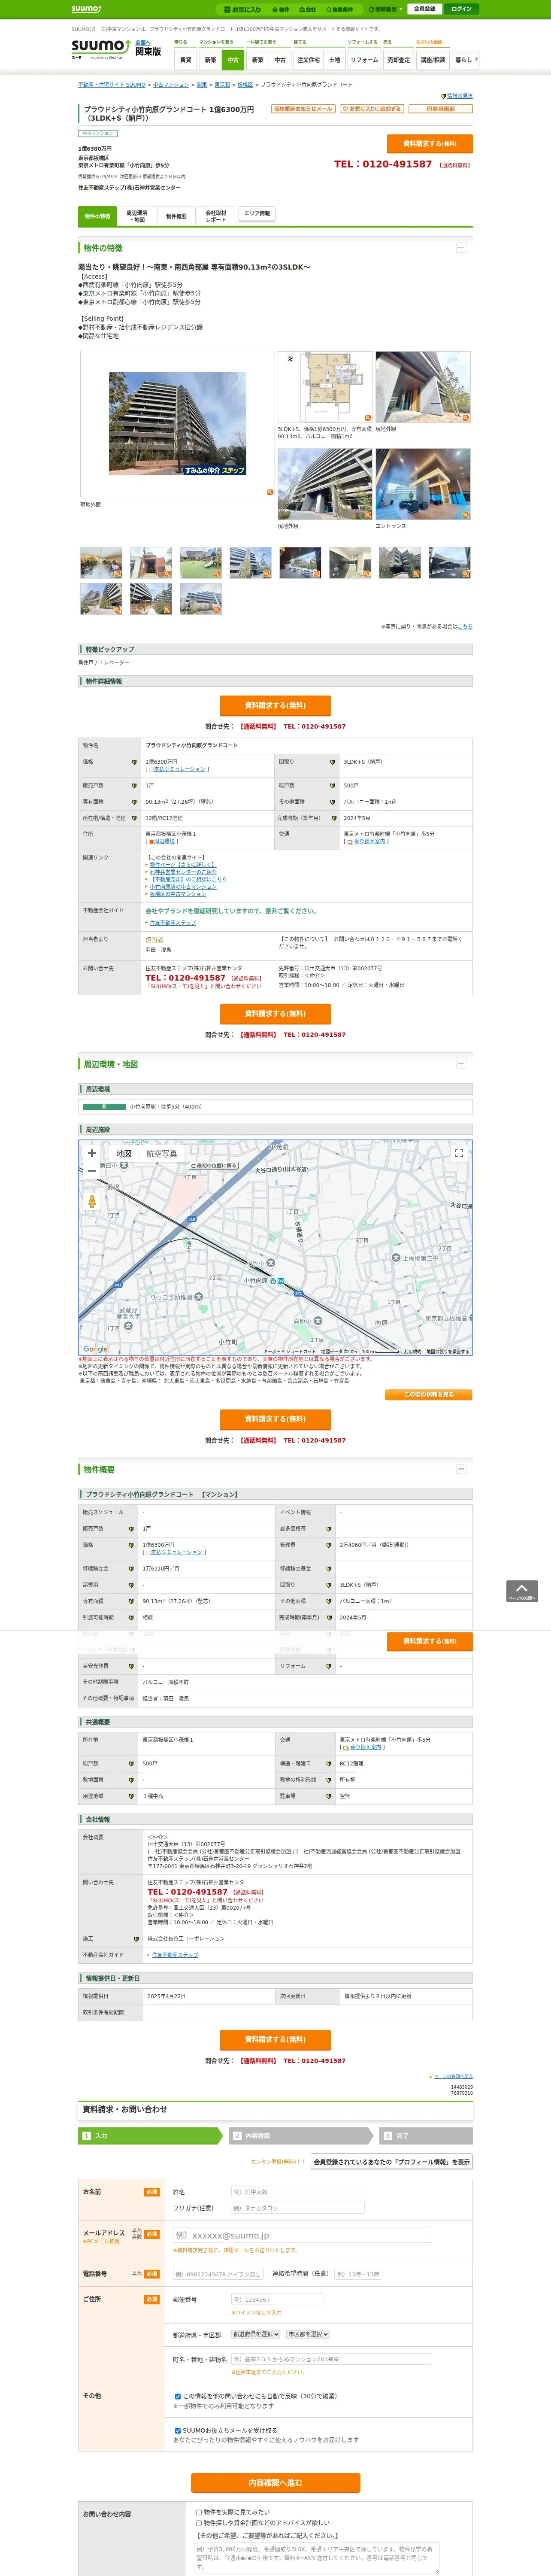Click 資料請求する(無料) button beside phone number
Screen dimensions: 551x2576
(430, 144)
